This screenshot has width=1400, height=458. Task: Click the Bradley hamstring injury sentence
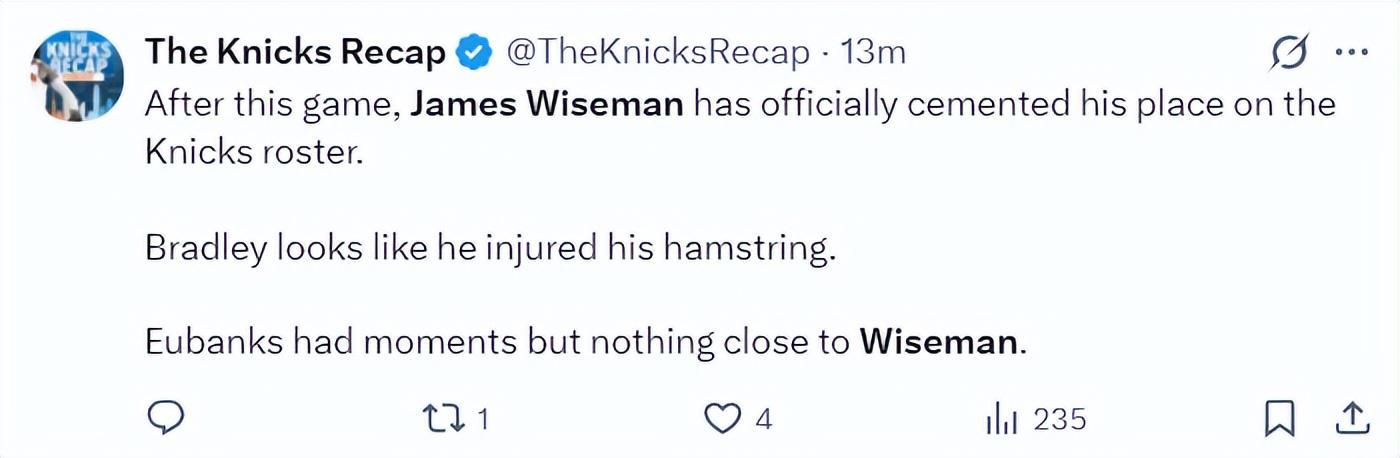tap(490, 247)
